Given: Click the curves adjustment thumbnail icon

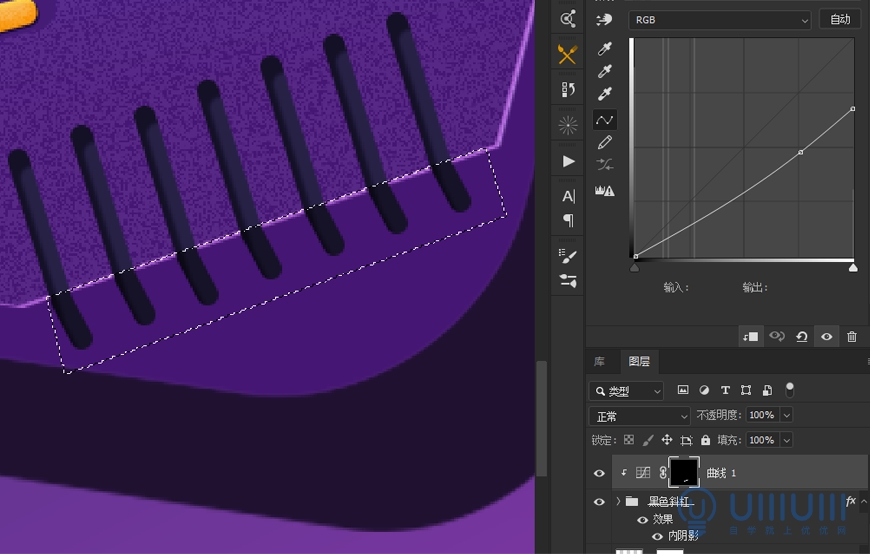Looking at the screenshot, I should [643, 473].
